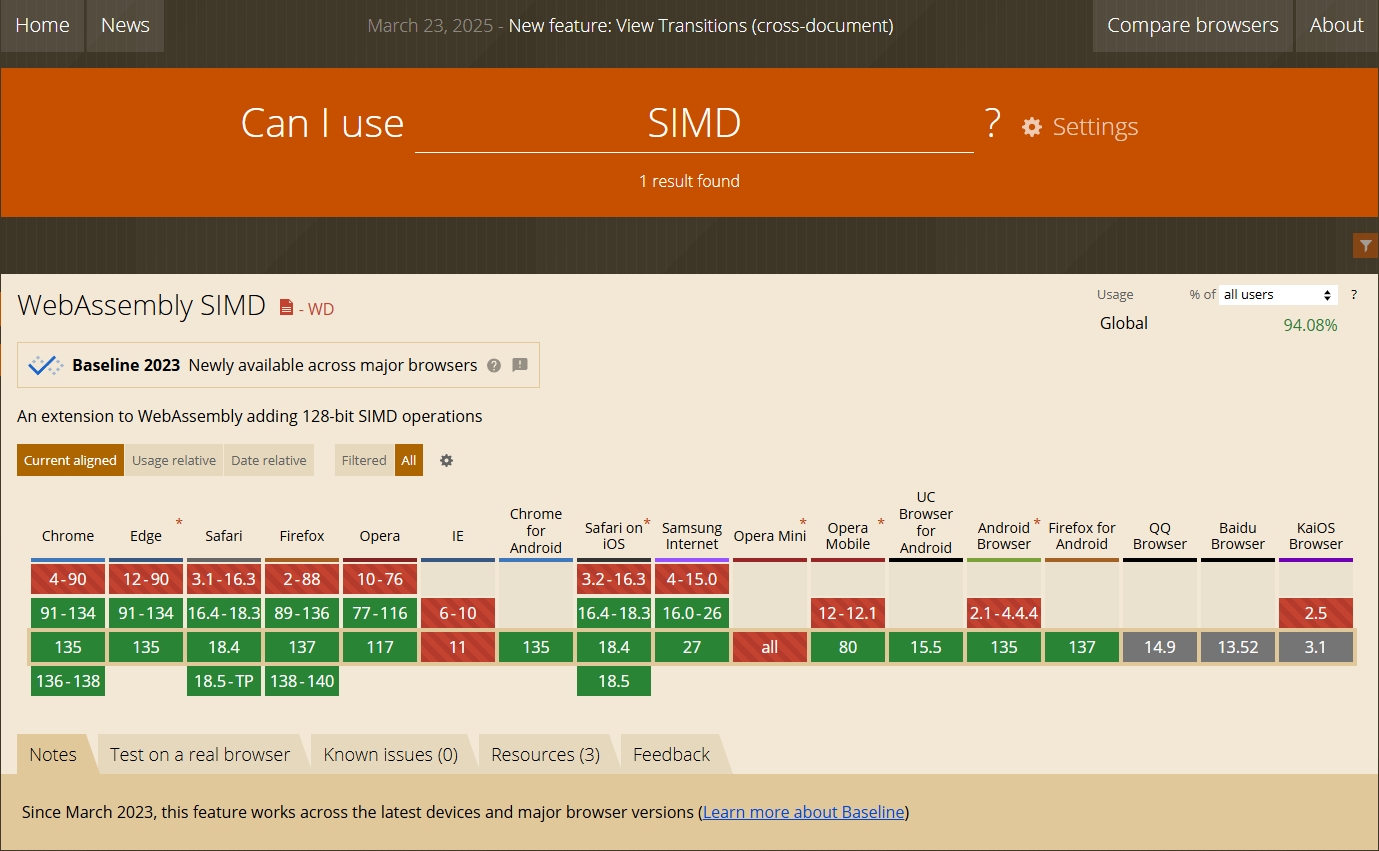Image resolution: width=1379 pixels, height=851 pixels.
Task: Open the Settings gear icon
Action: pos(1032,127)
